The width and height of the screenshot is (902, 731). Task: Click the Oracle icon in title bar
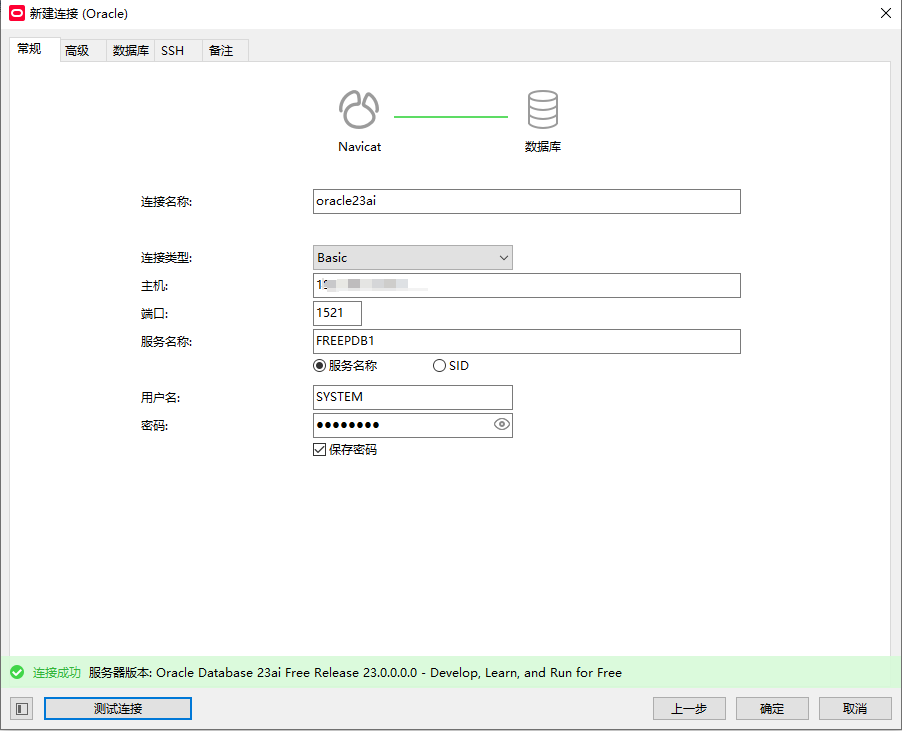point(17,13)
